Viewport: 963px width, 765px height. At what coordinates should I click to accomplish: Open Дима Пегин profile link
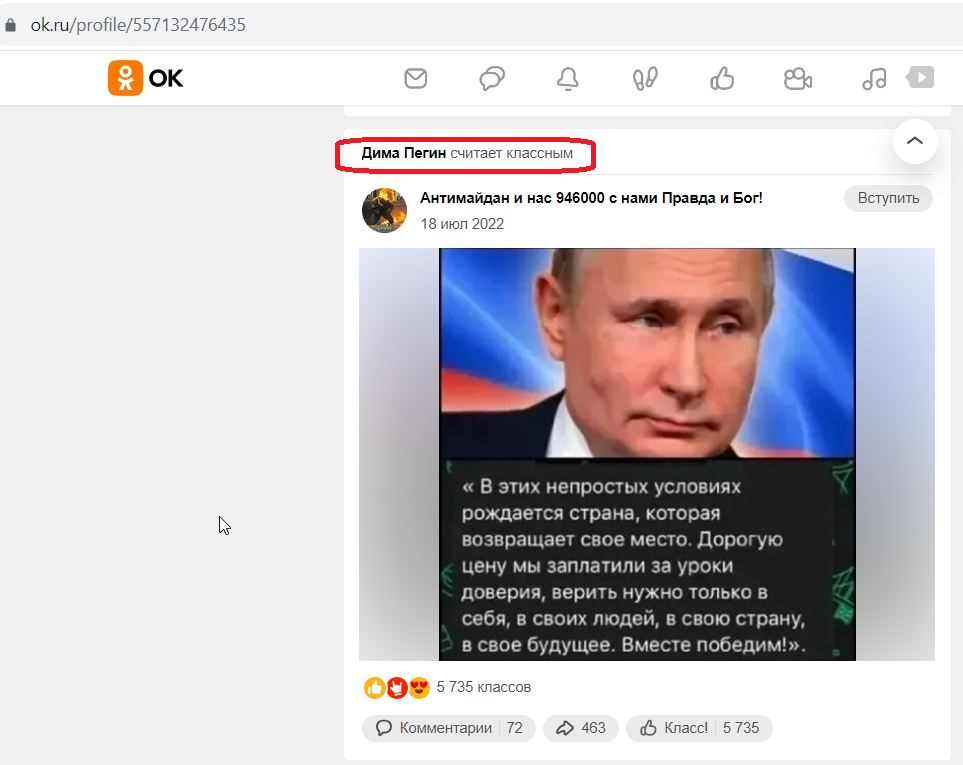(x=404, y=153)
